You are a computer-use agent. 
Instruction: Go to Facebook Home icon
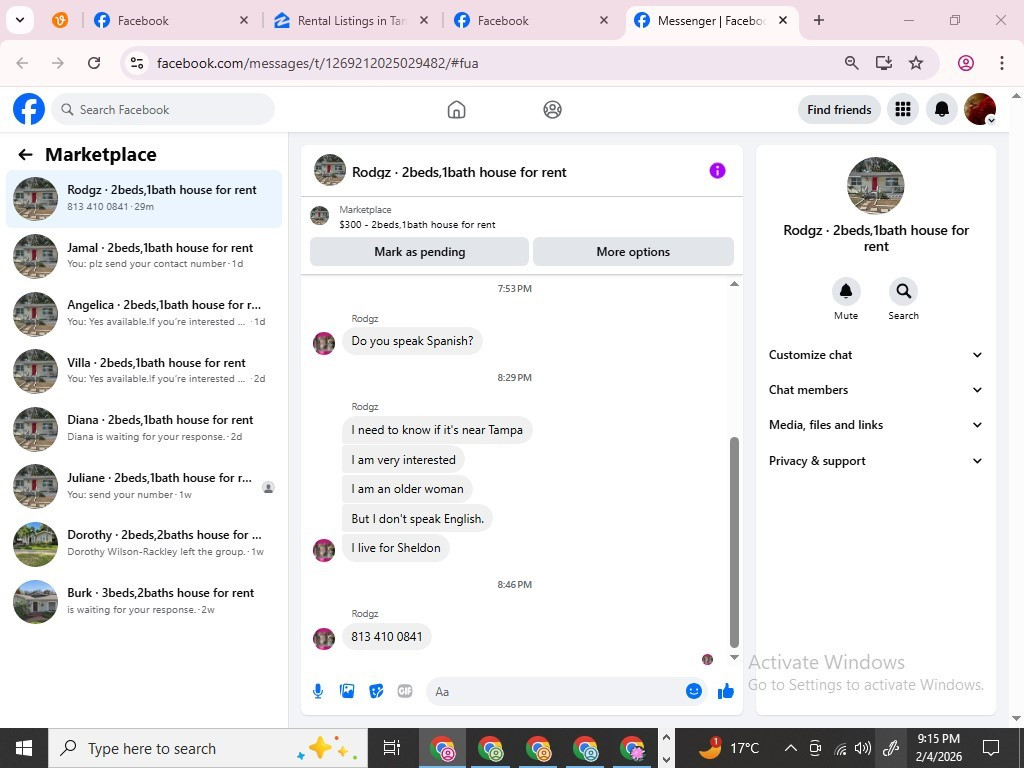tap(456, 110)
